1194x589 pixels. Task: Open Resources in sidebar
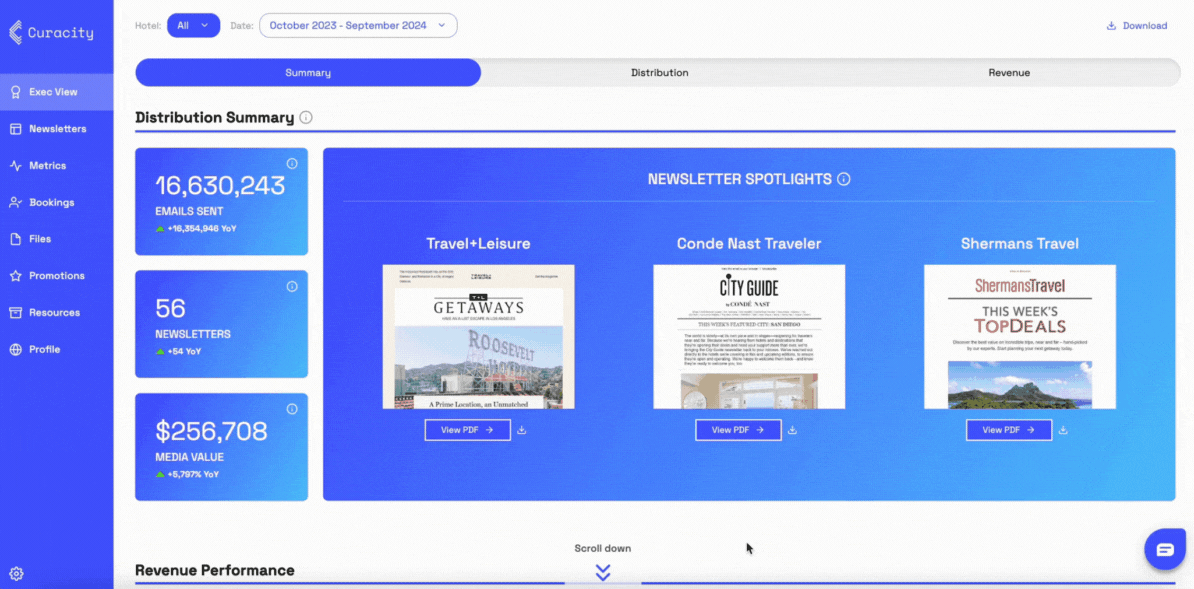(x=56, y=312)
